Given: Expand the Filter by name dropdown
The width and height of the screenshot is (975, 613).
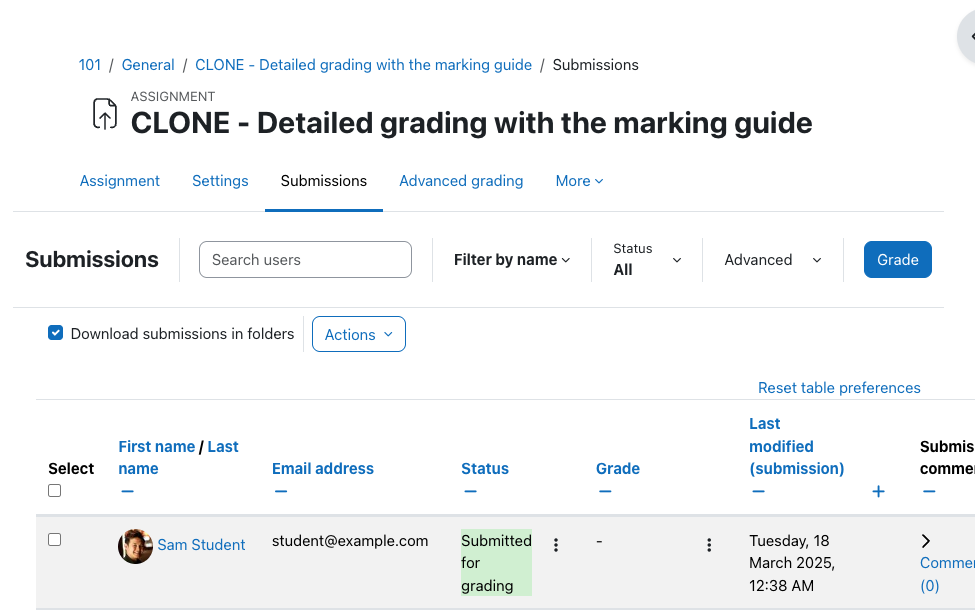Looking at the screenshot, I should (512, 260).
